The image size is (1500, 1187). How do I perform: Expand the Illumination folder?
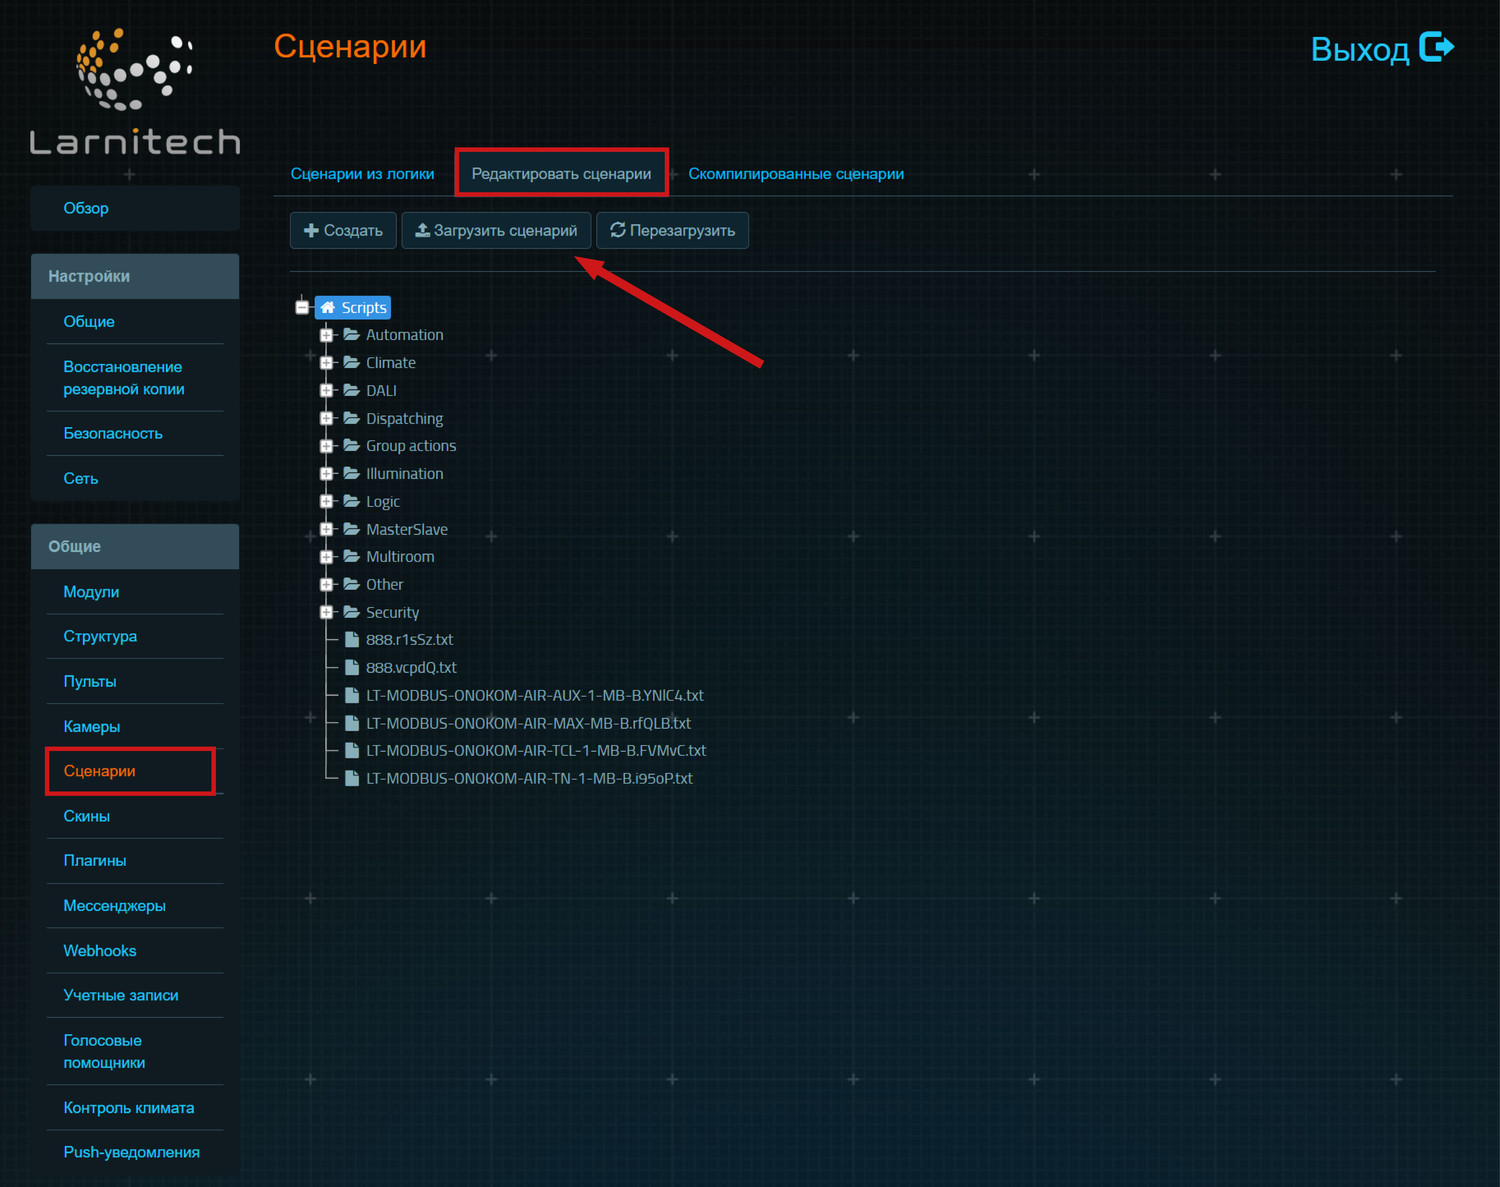point(326,474)
